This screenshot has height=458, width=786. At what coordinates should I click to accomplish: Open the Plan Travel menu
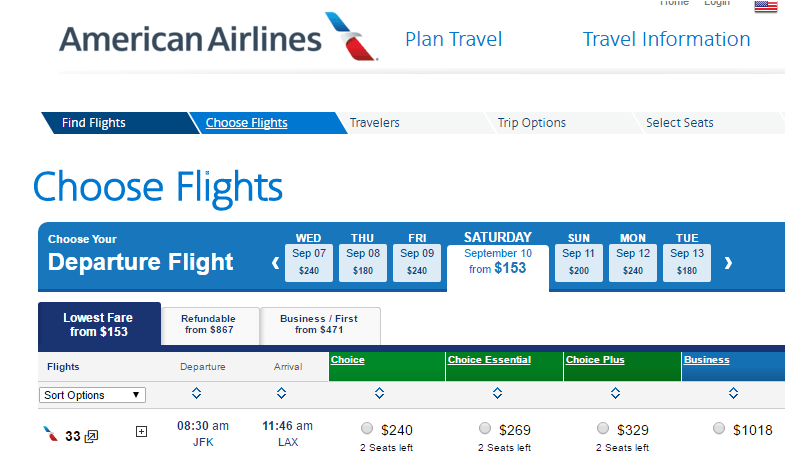point(454,39)
